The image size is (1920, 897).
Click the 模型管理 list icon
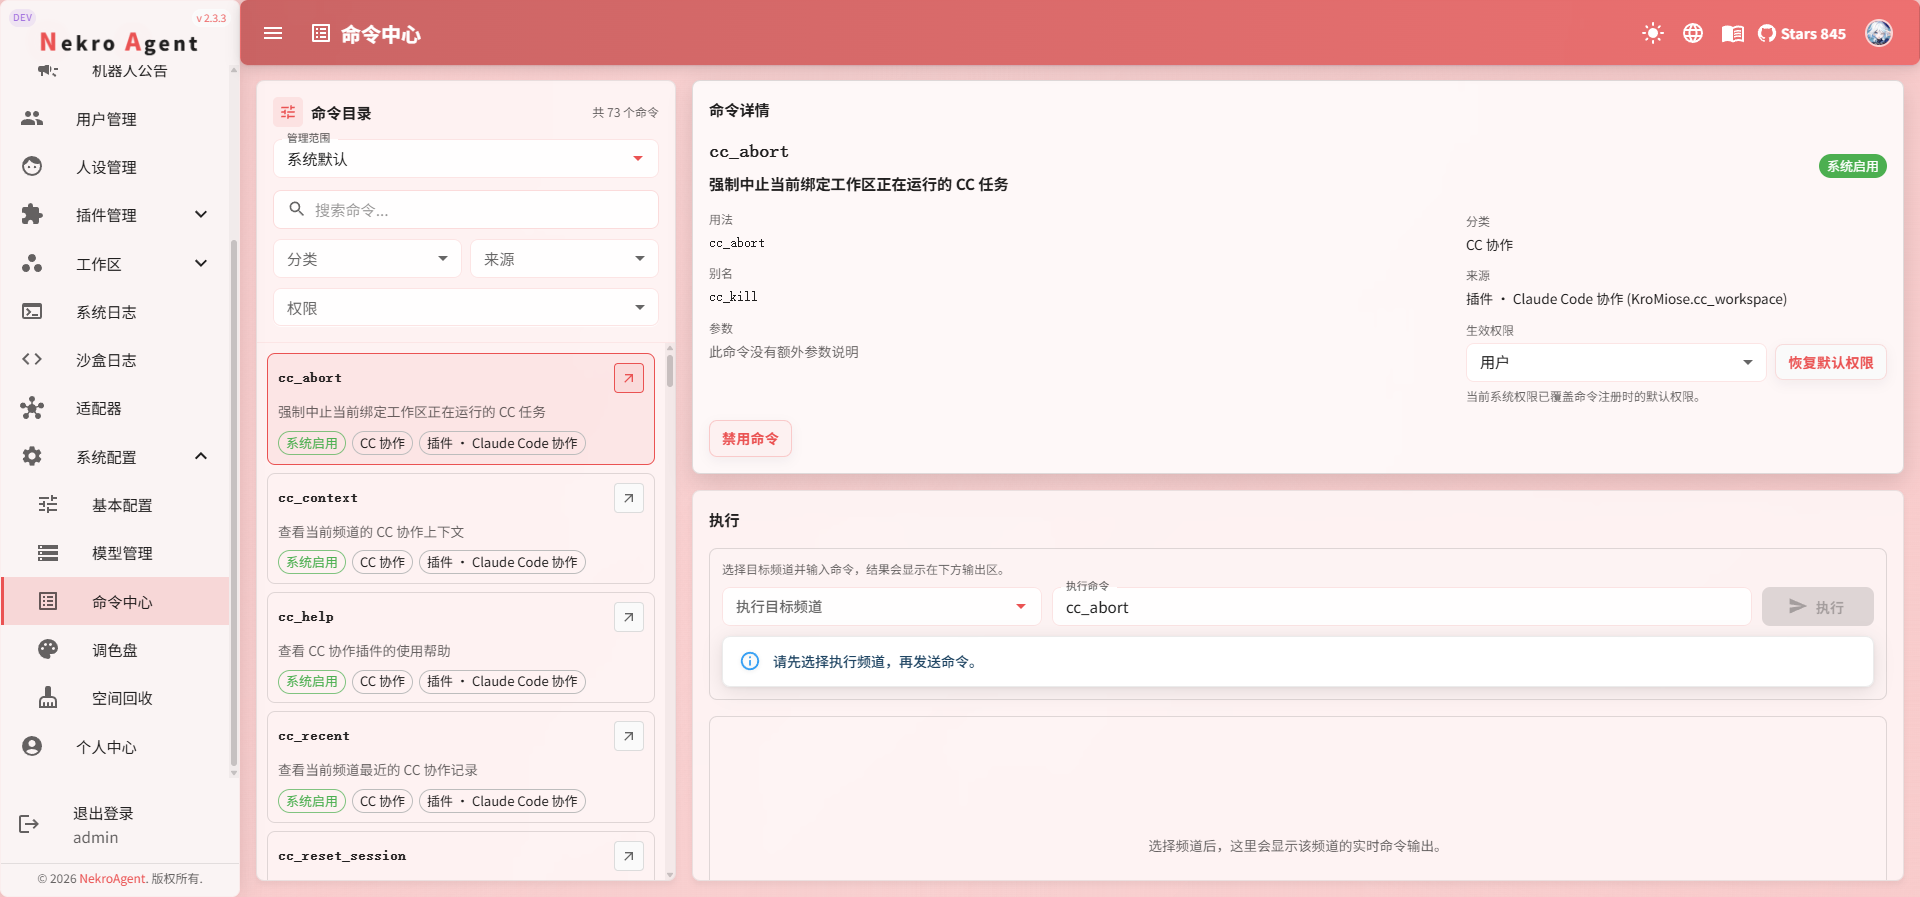click(48, 553)
